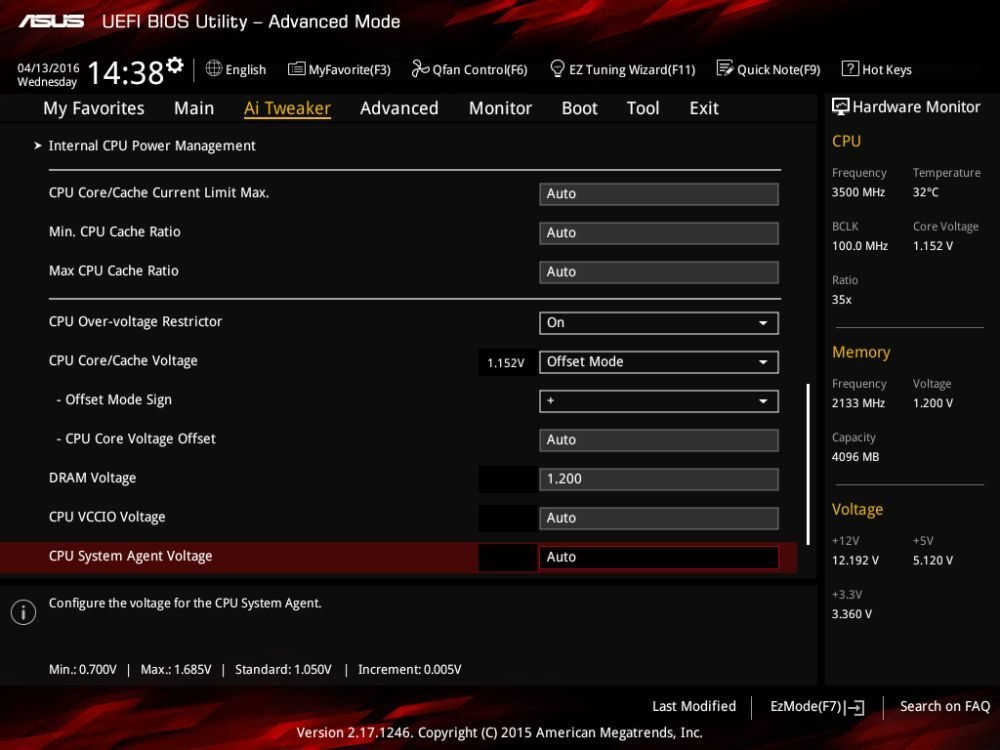Screen dimensions: 1000x750
Task: Click the Hot Keys question mark icon
Action: [850, 68]
